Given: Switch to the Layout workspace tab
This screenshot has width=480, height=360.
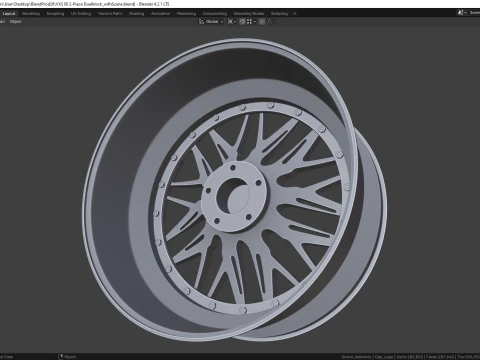Looking at the screenshot, I should point(9,14).
